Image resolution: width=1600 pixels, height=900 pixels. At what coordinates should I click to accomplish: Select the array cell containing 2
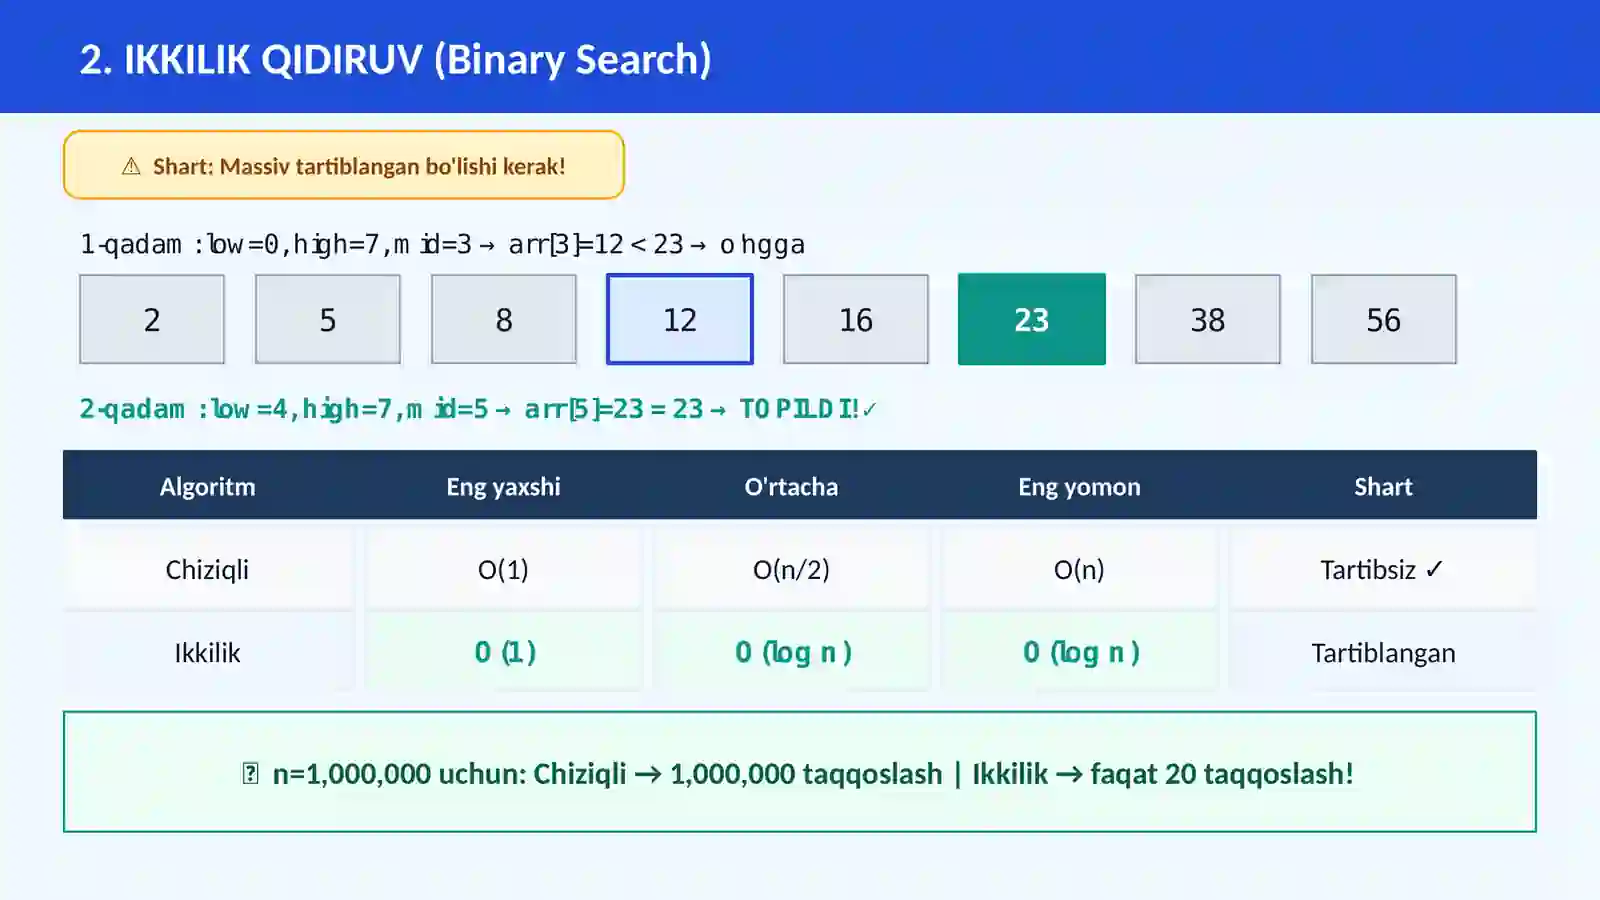pos(152,319)
